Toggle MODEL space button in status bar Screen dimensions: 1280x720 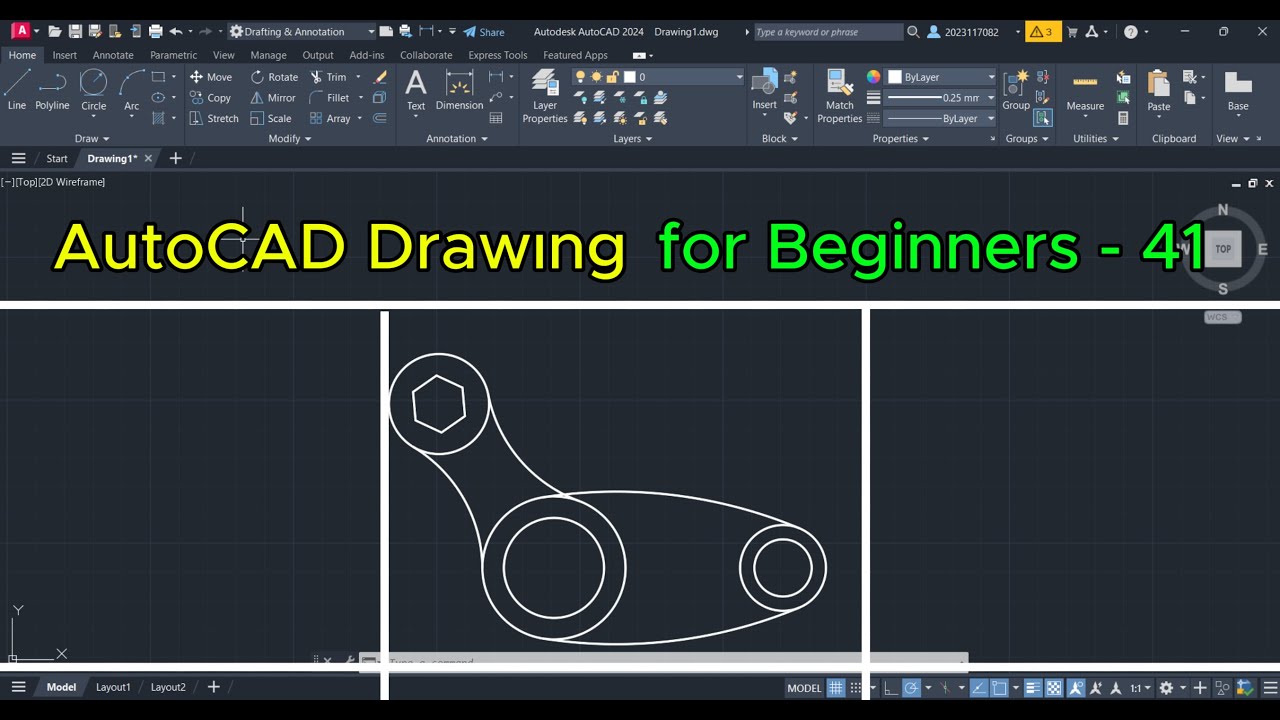click(805, 688)
